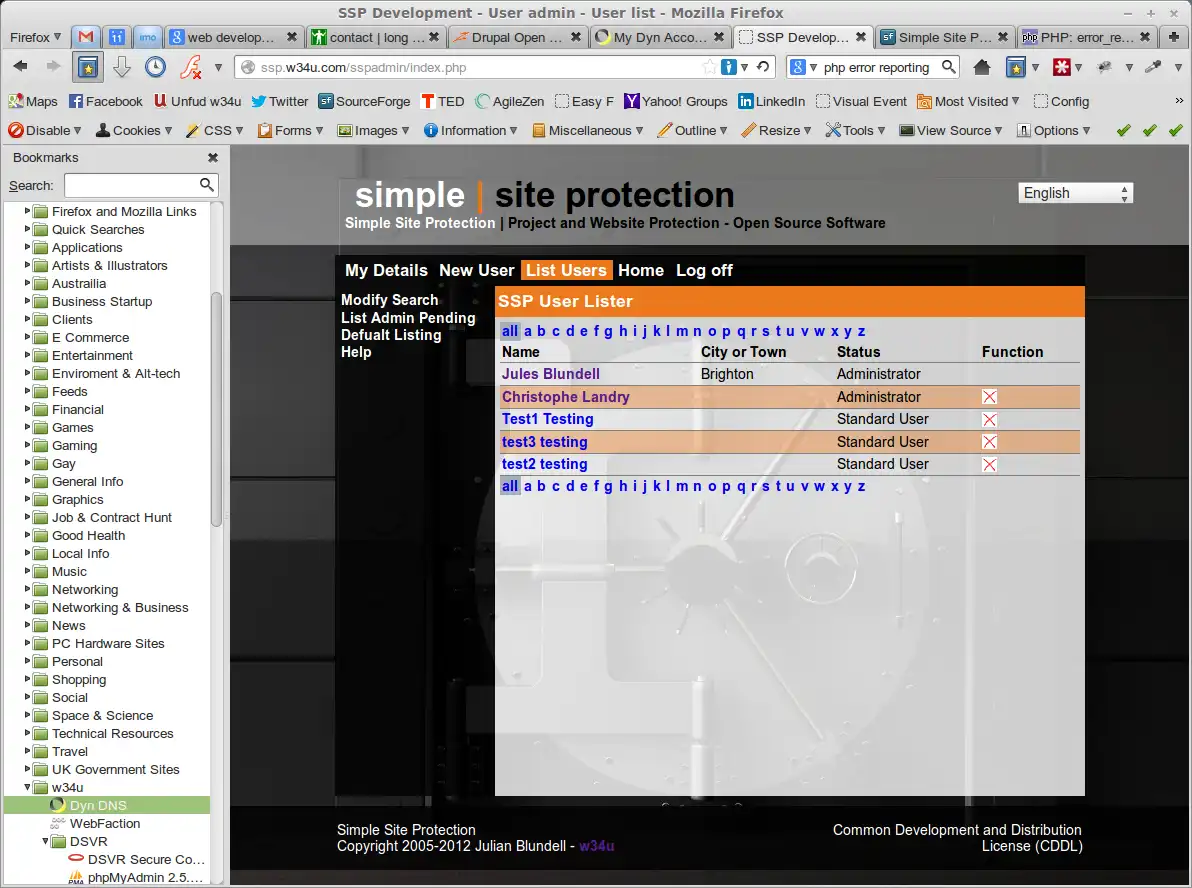Image resolution: width=1192 pixels, height=888 pixels.
Task: Click the URL address bar
Action: [x=479, y=67]
